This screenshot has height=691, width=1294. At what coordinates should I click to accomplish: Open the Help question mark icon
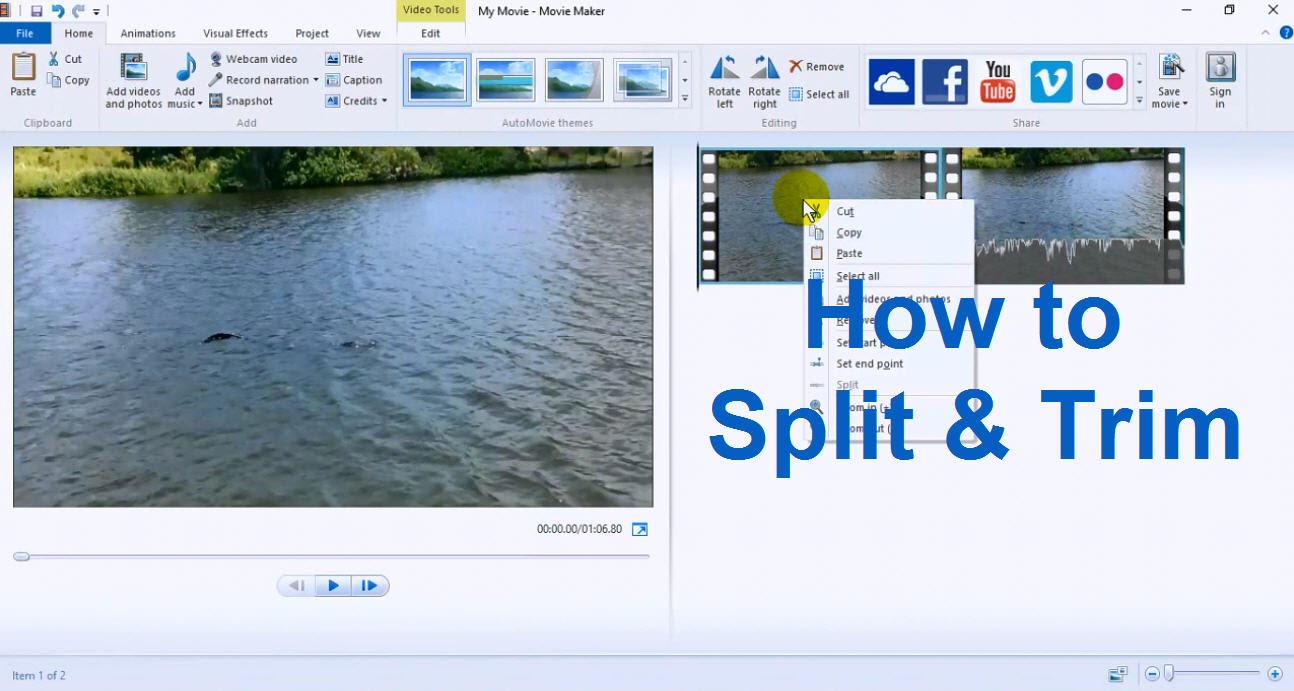point(1286,33)
